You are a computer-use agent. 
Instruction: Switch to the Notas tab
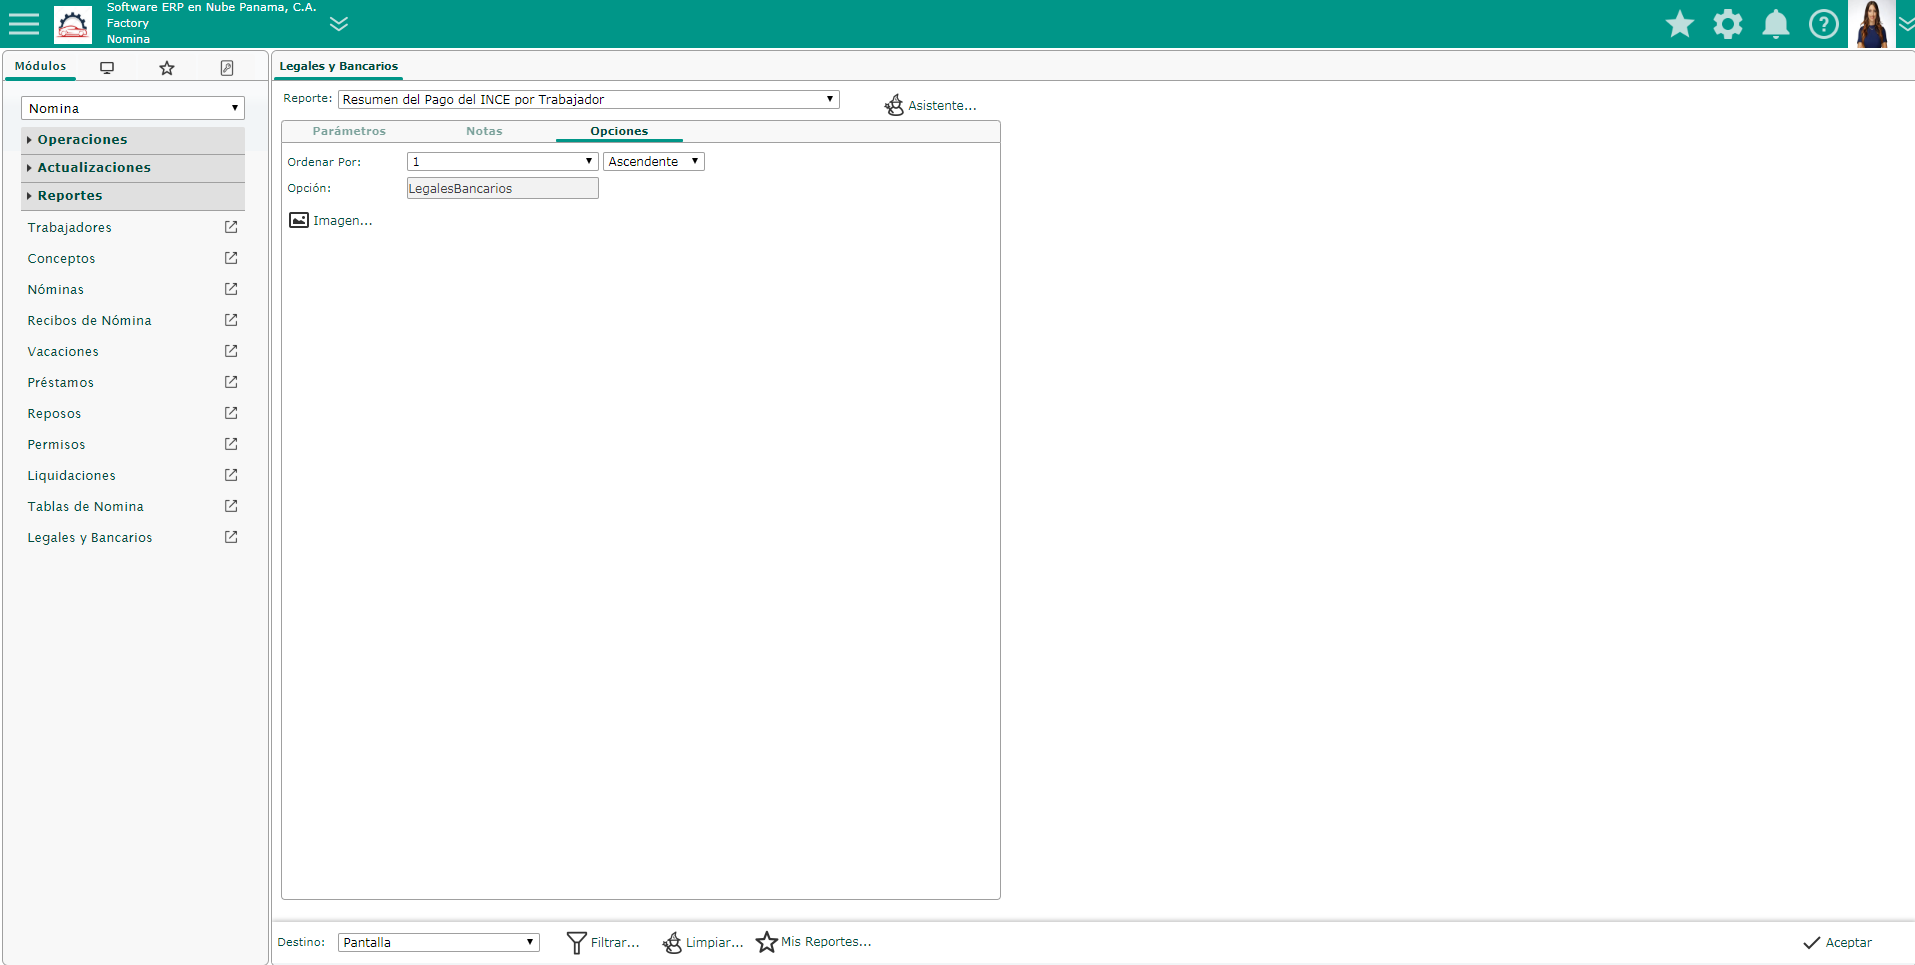coord(484,131)
